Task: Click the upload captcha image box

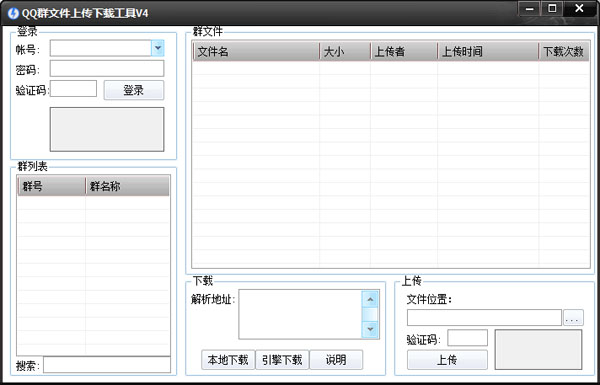Action: pos(538,349)
